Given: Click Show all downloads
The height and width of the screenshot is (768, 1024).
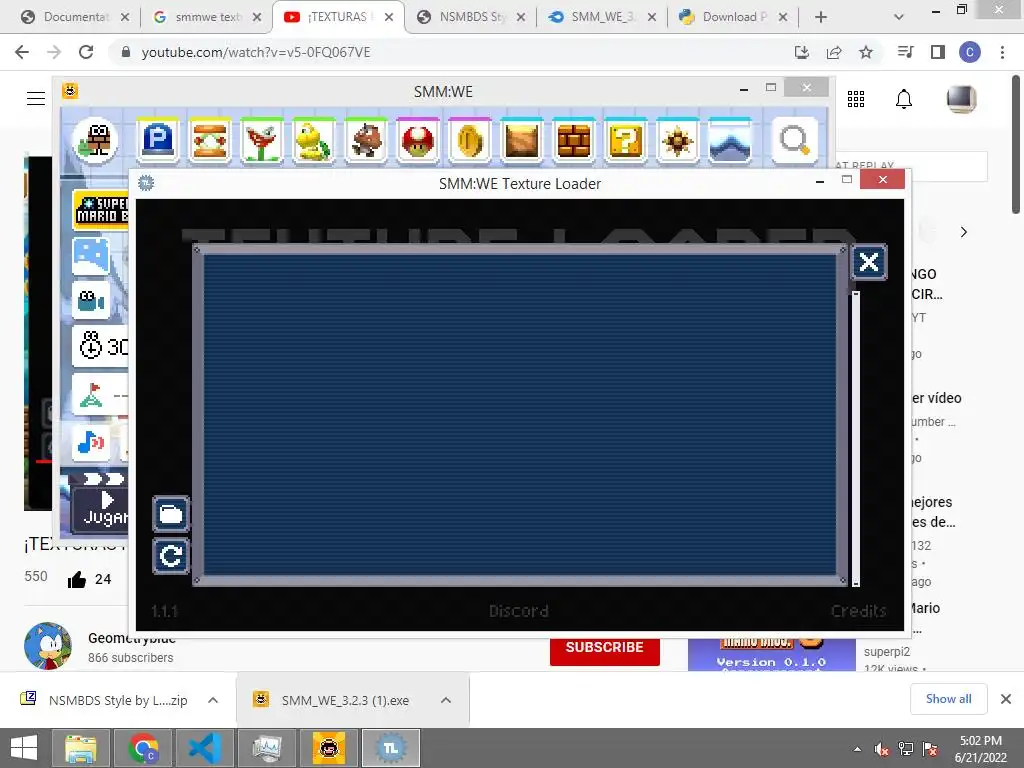Looking at the screenshot, I should [949, 699].
